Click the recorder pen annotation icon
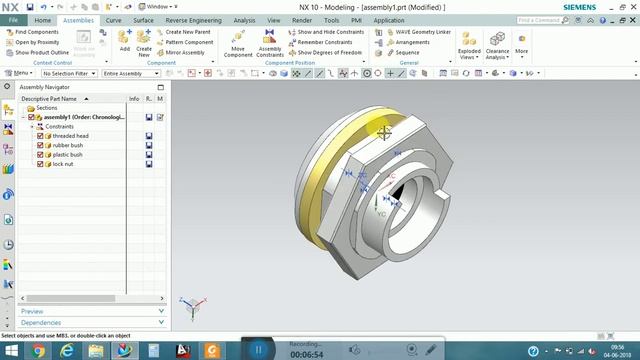640x360 pixels. point(431,349)
